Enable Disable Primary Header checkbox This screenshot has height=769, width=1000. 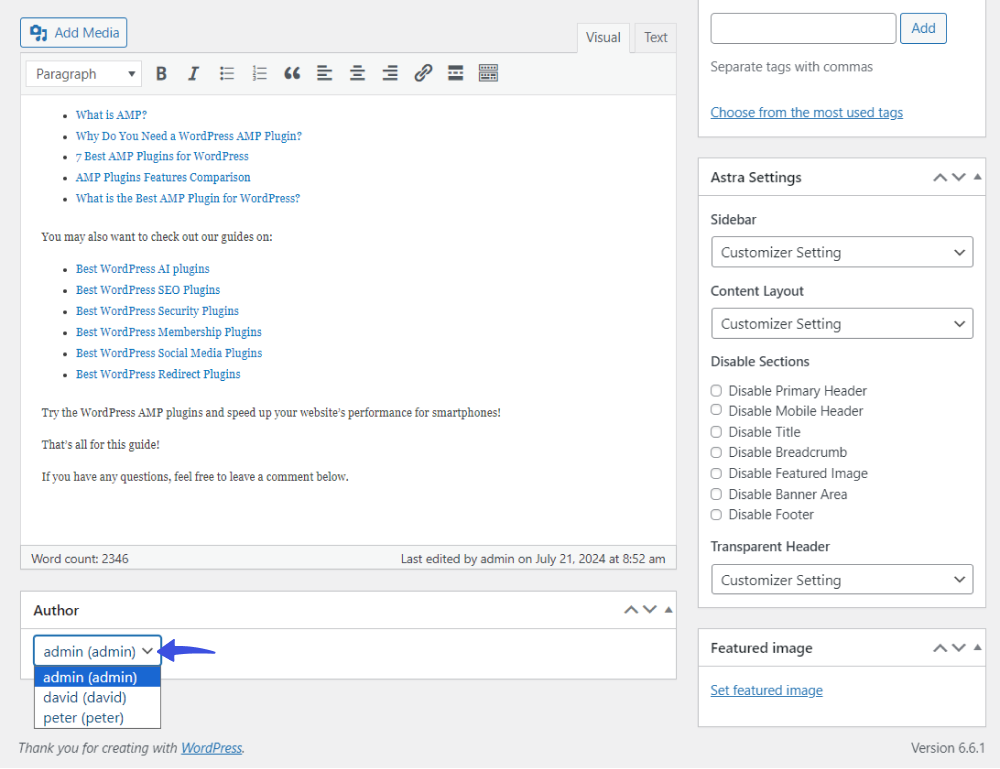[x=716, y=390]
